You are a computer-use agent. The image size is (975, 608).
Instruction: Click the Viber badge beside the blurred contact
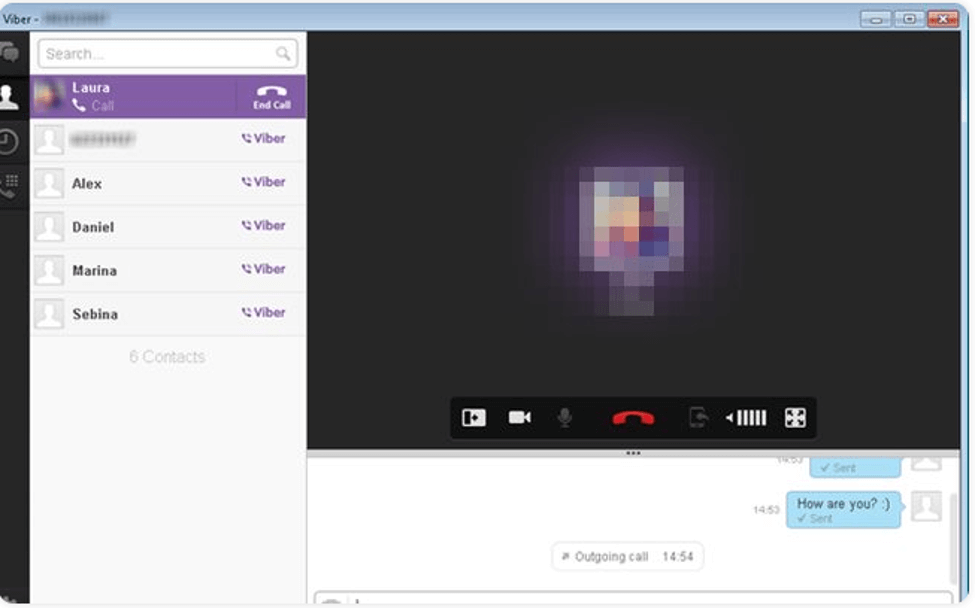[x=264, y=139]
